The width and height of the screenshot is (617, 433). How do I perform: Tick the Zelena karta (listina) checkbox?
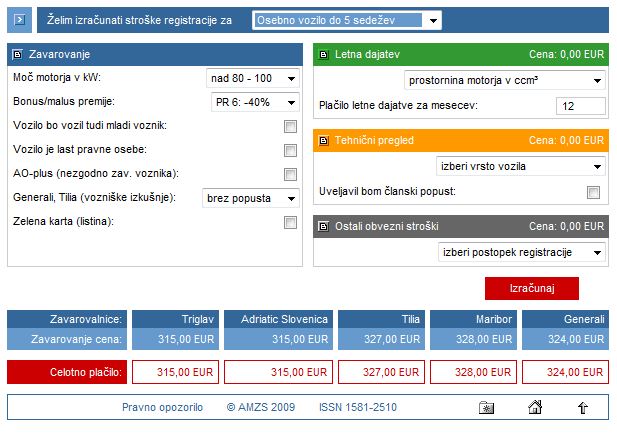click(x=290, y=222)
